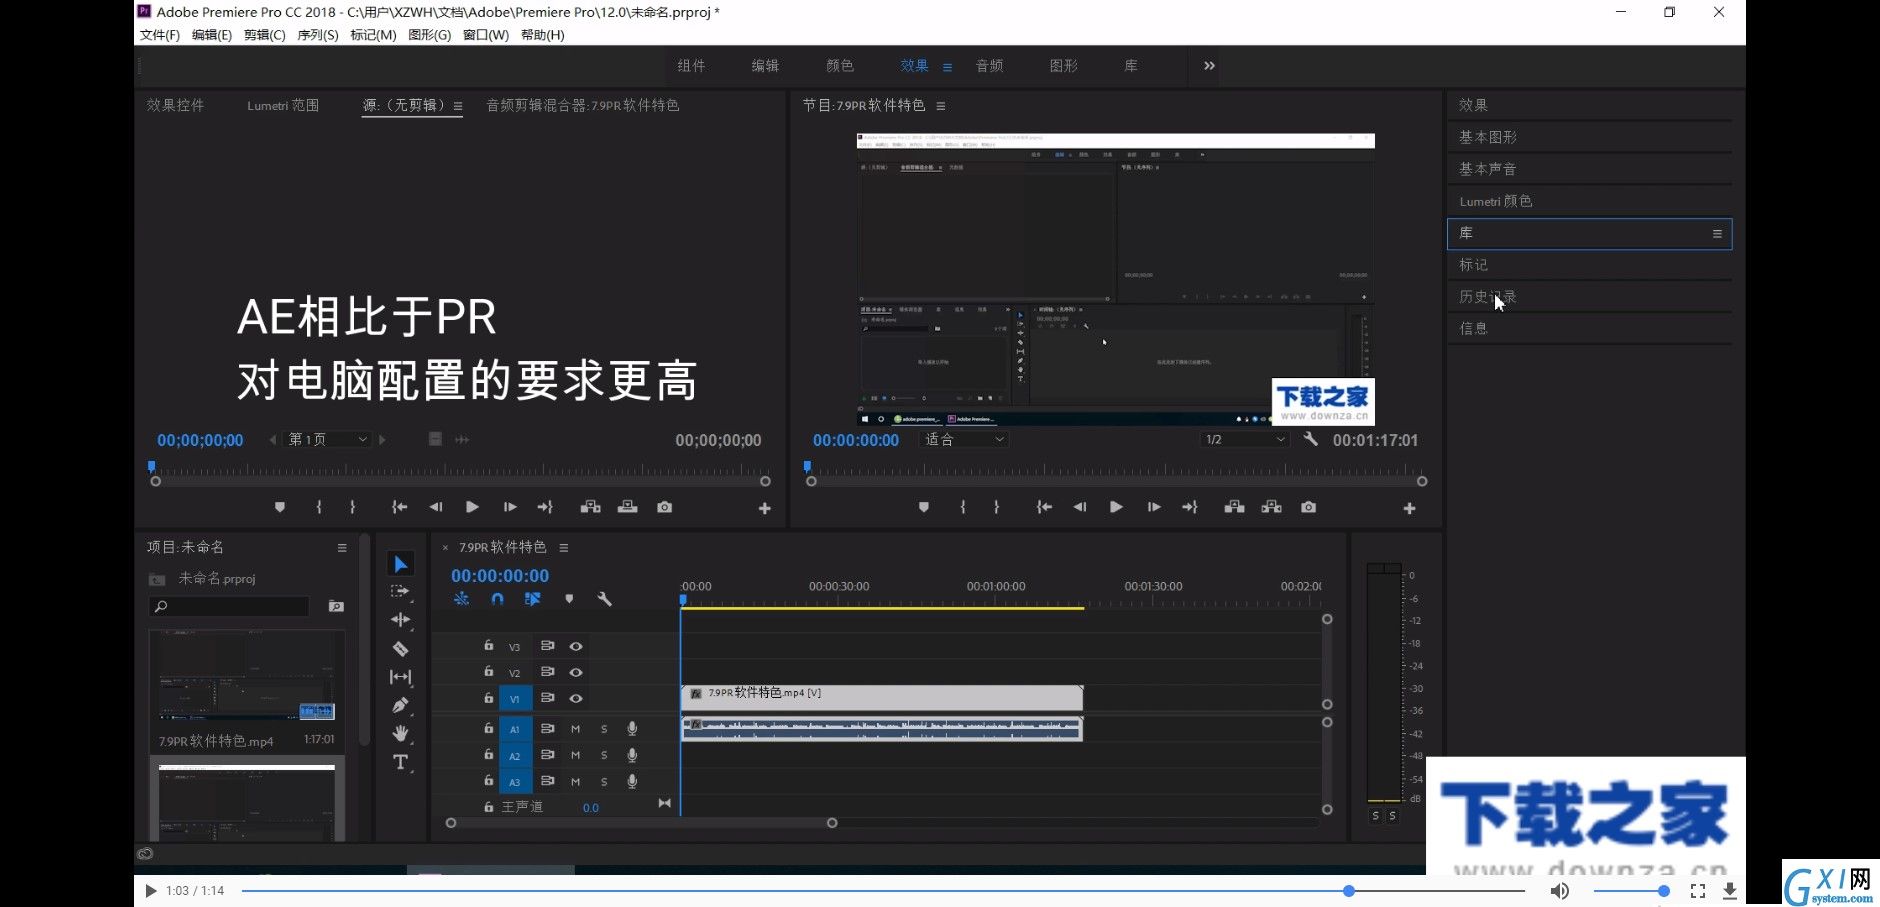This screenshot has height=907, width=1880.
Task: Toggle lock on track V3
Action: 488,645
